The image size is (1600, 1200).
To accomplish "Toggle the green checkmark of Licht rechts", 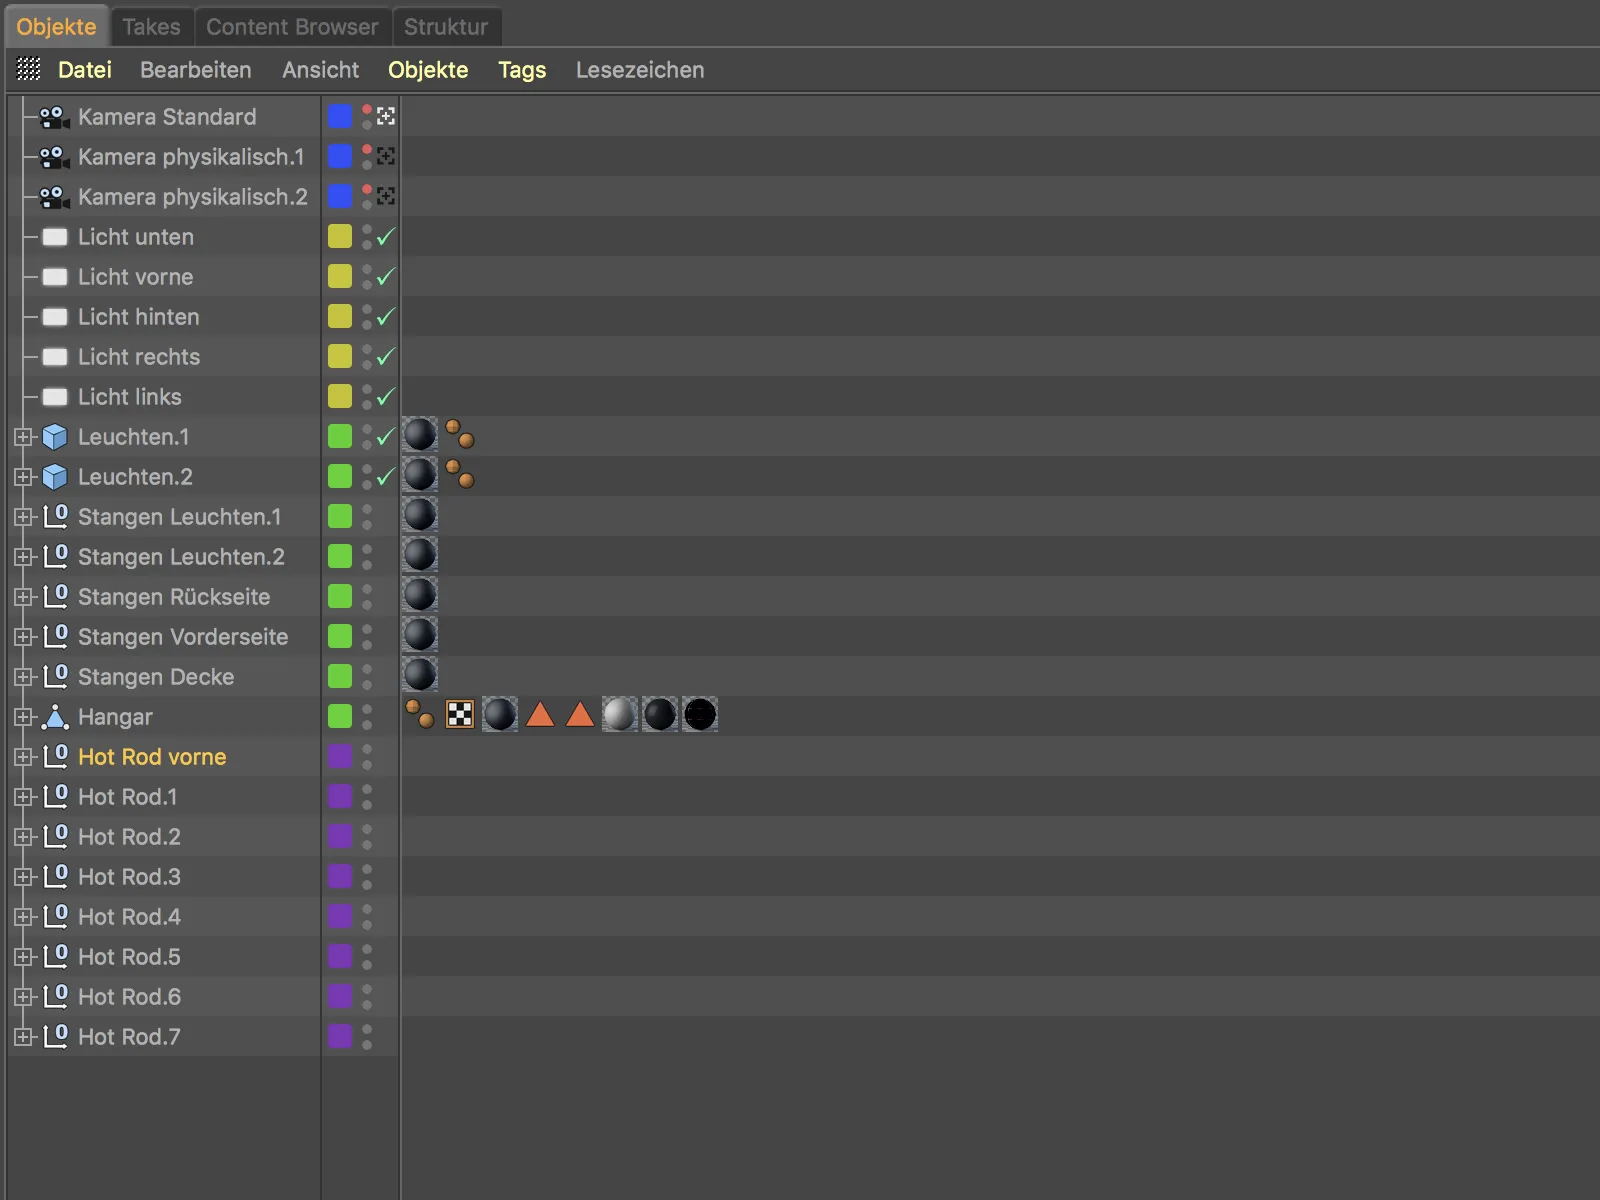I will tap(386, 357).
